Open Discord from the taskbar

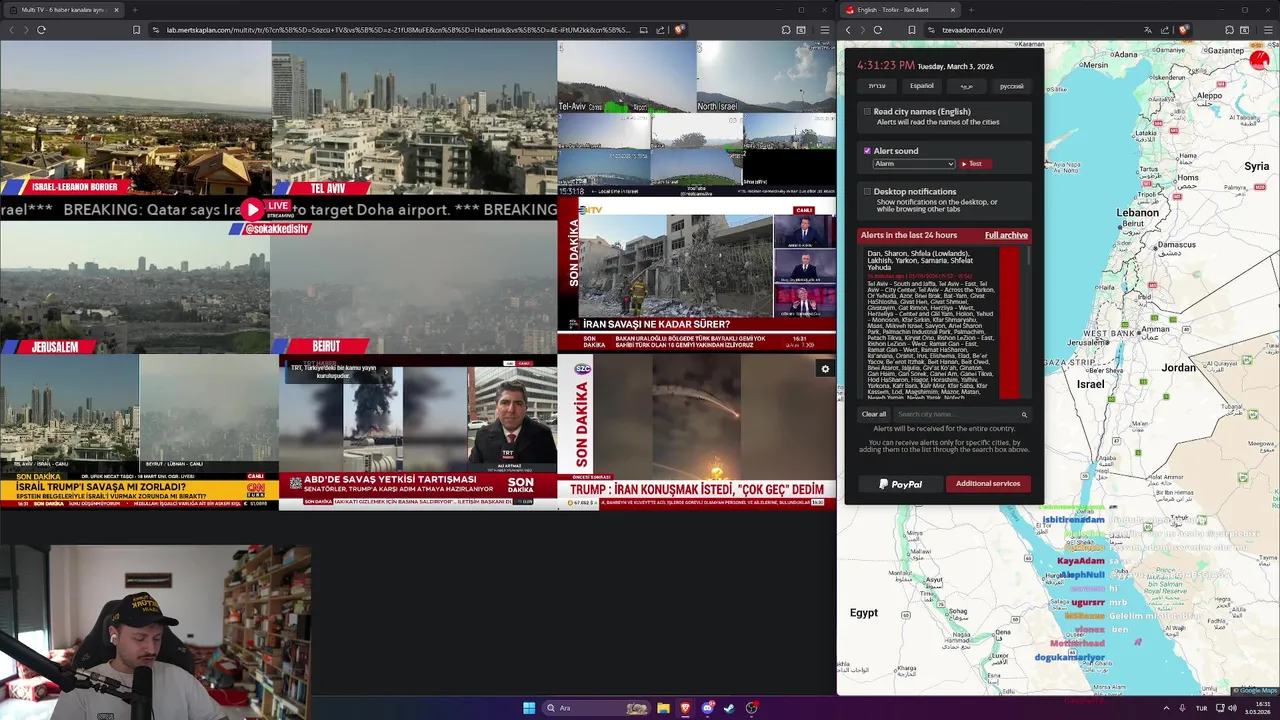coord(708,708)
